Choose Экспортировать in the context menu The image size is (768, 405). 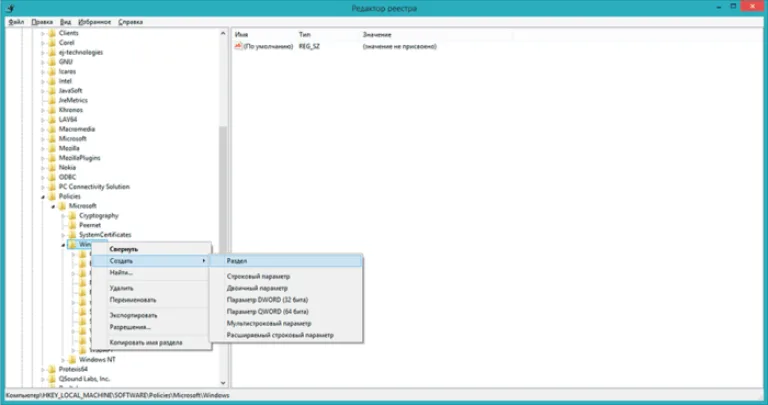(152, 315)
